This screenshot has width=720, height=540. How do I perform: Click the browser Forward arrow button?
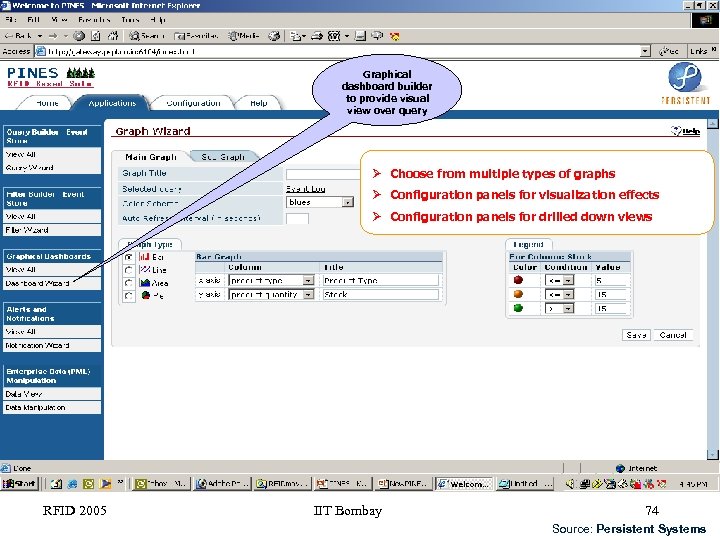click(x=53, y=36)
